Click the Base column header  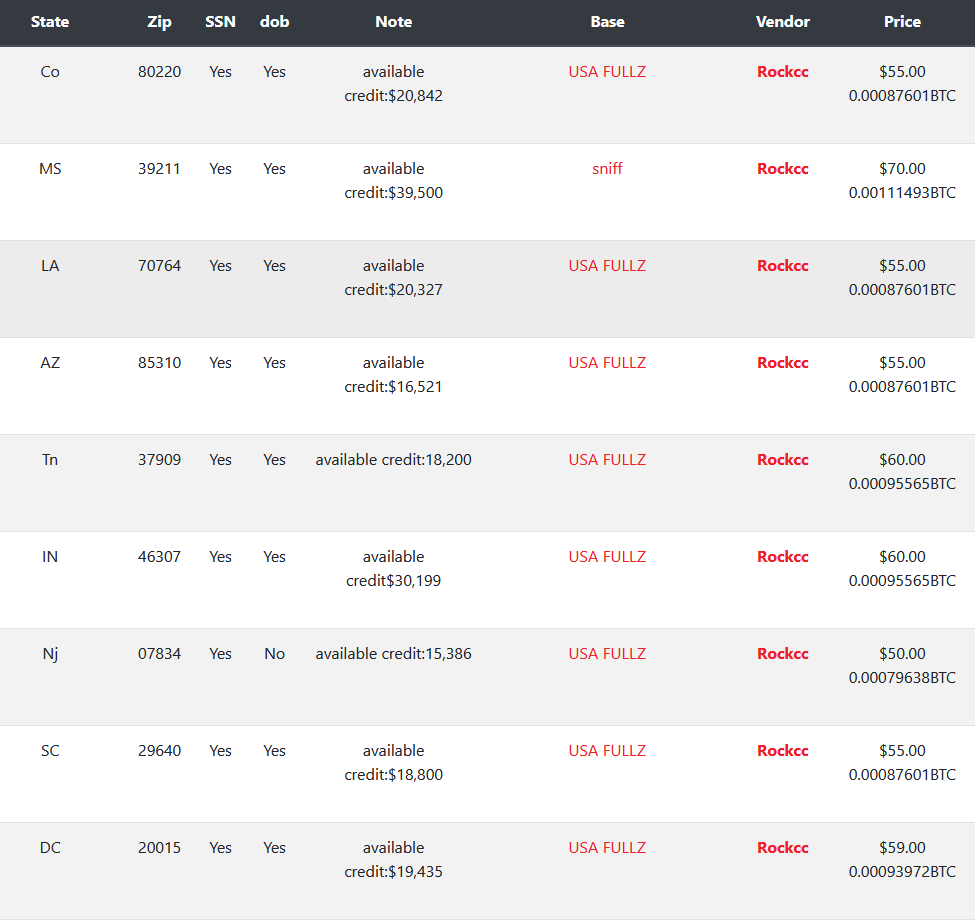click(x=608, y=22)
